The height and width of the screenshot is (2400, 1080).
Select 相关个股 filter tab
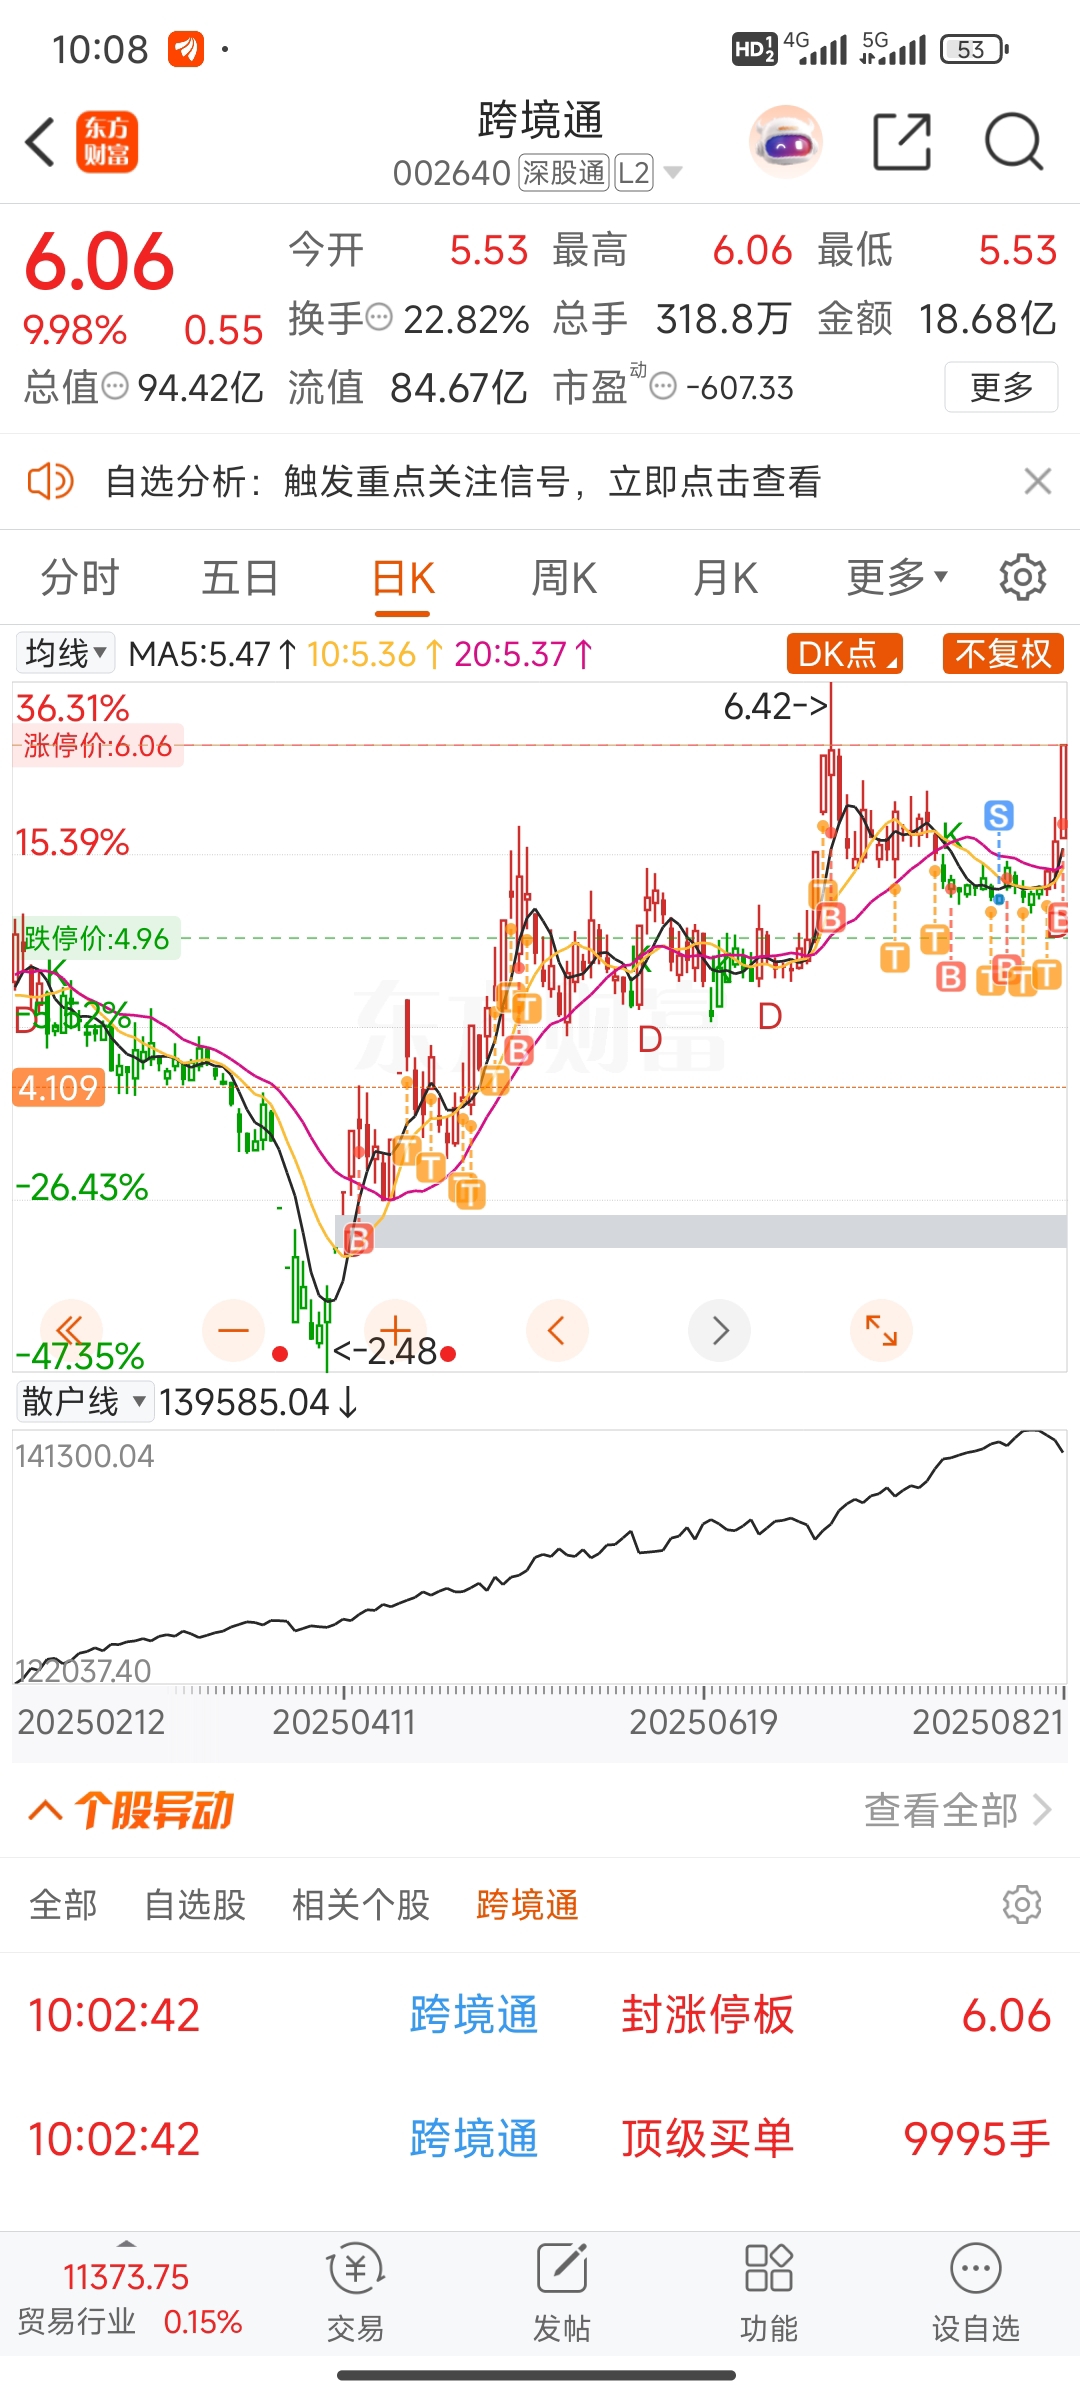coord(361,1905)
